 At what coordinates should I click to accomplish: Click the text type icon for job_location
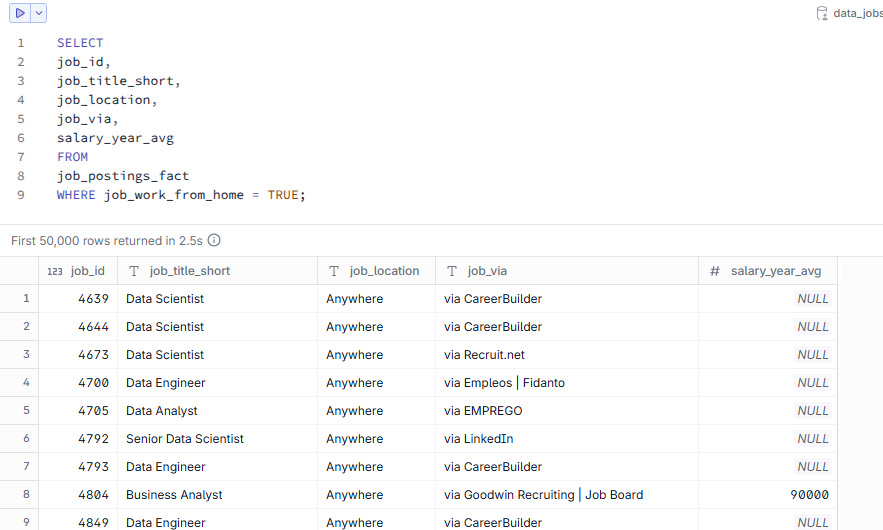pos(334,271)
